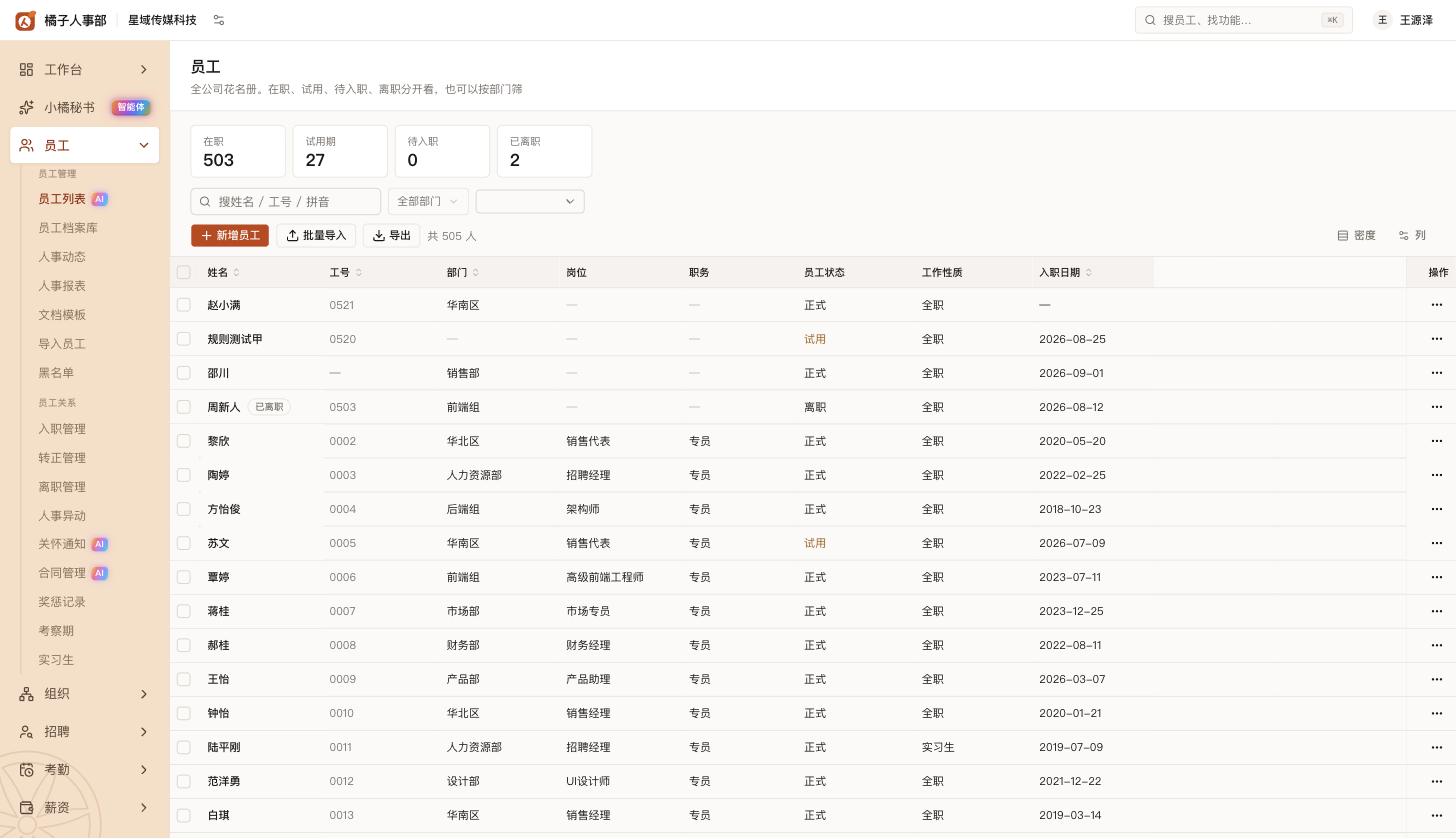Click the 橘子人事部 logo icon
Screen dimensions: 1456x839
[25, 20]
